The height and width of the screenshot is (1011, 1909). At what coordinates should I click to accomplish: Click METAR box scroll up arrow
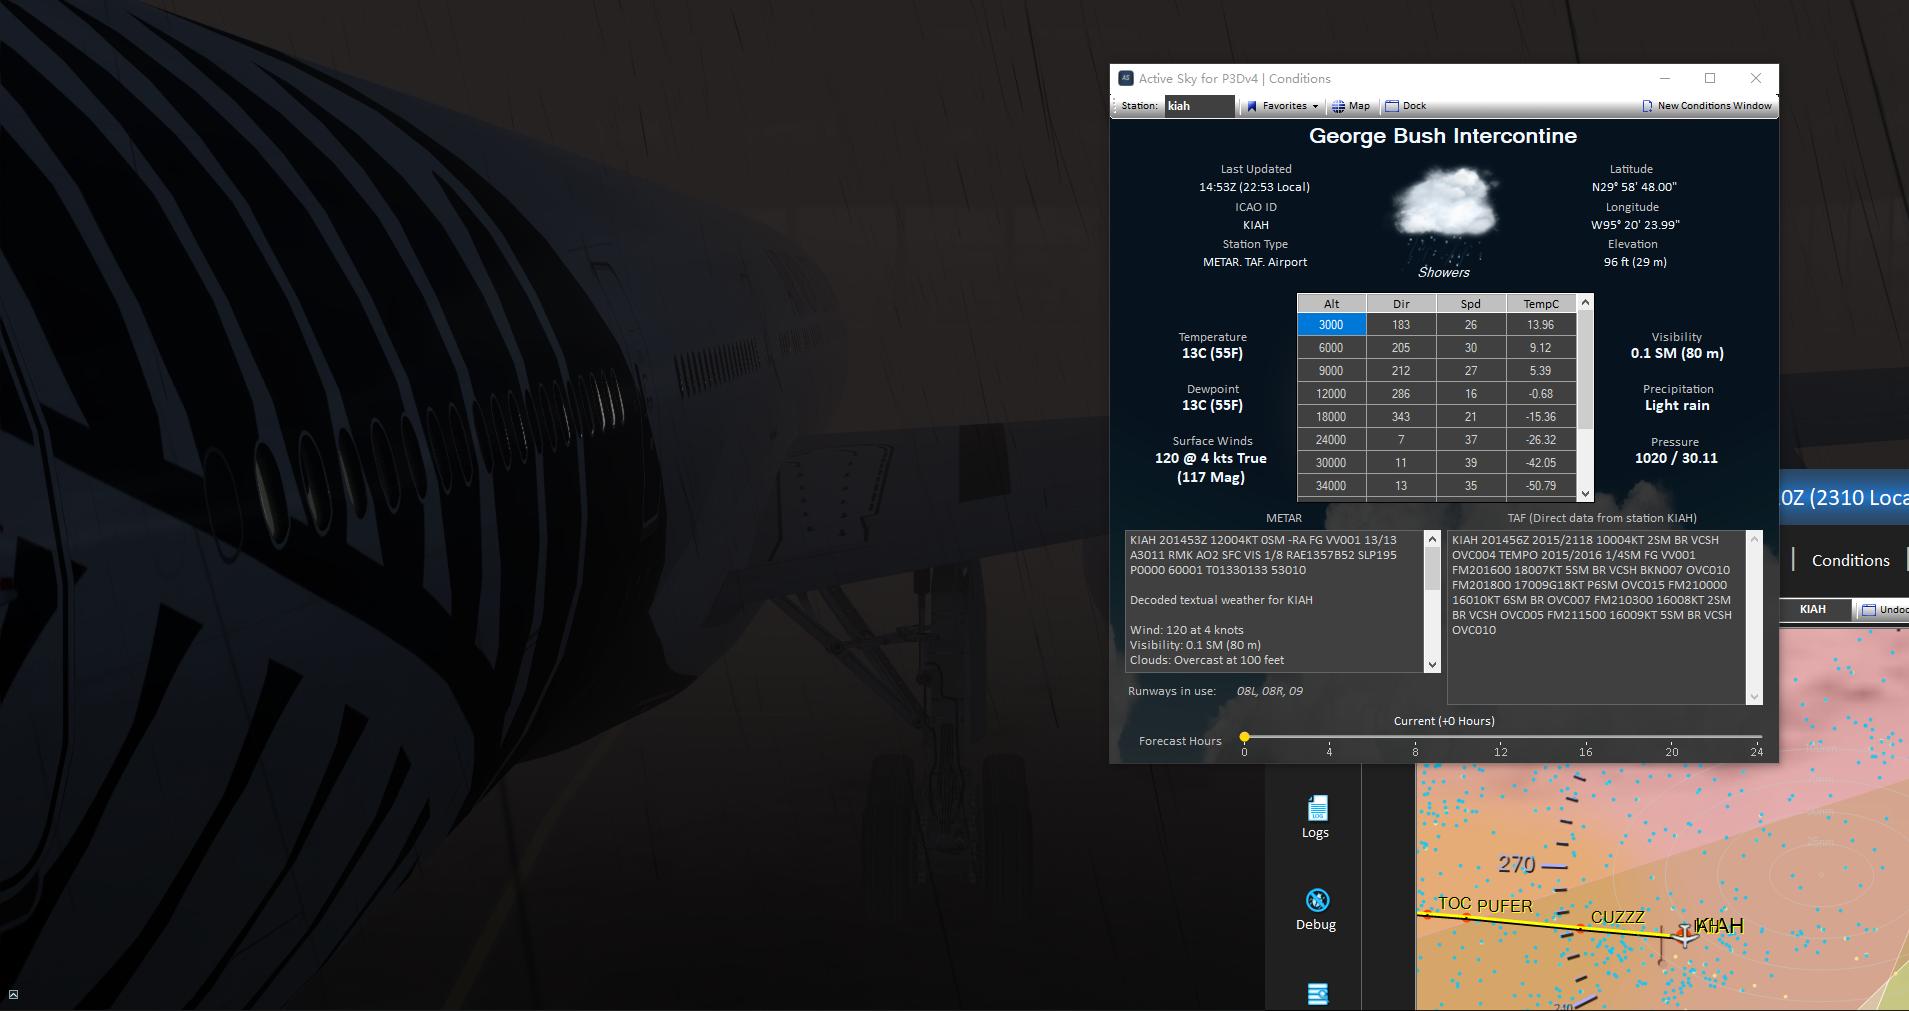pos(1432,539)
